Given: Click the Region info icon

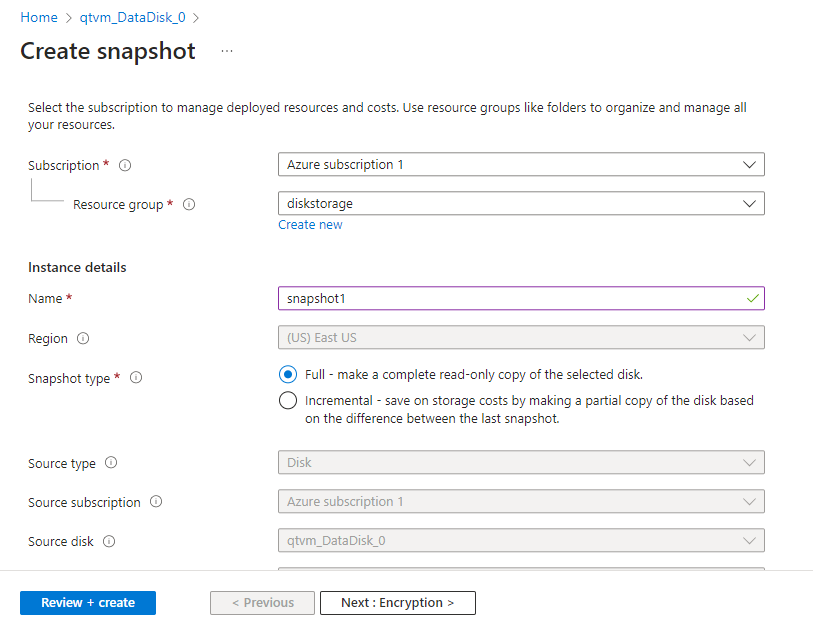Looking at the screenshot, I should [x=83, y=338].
